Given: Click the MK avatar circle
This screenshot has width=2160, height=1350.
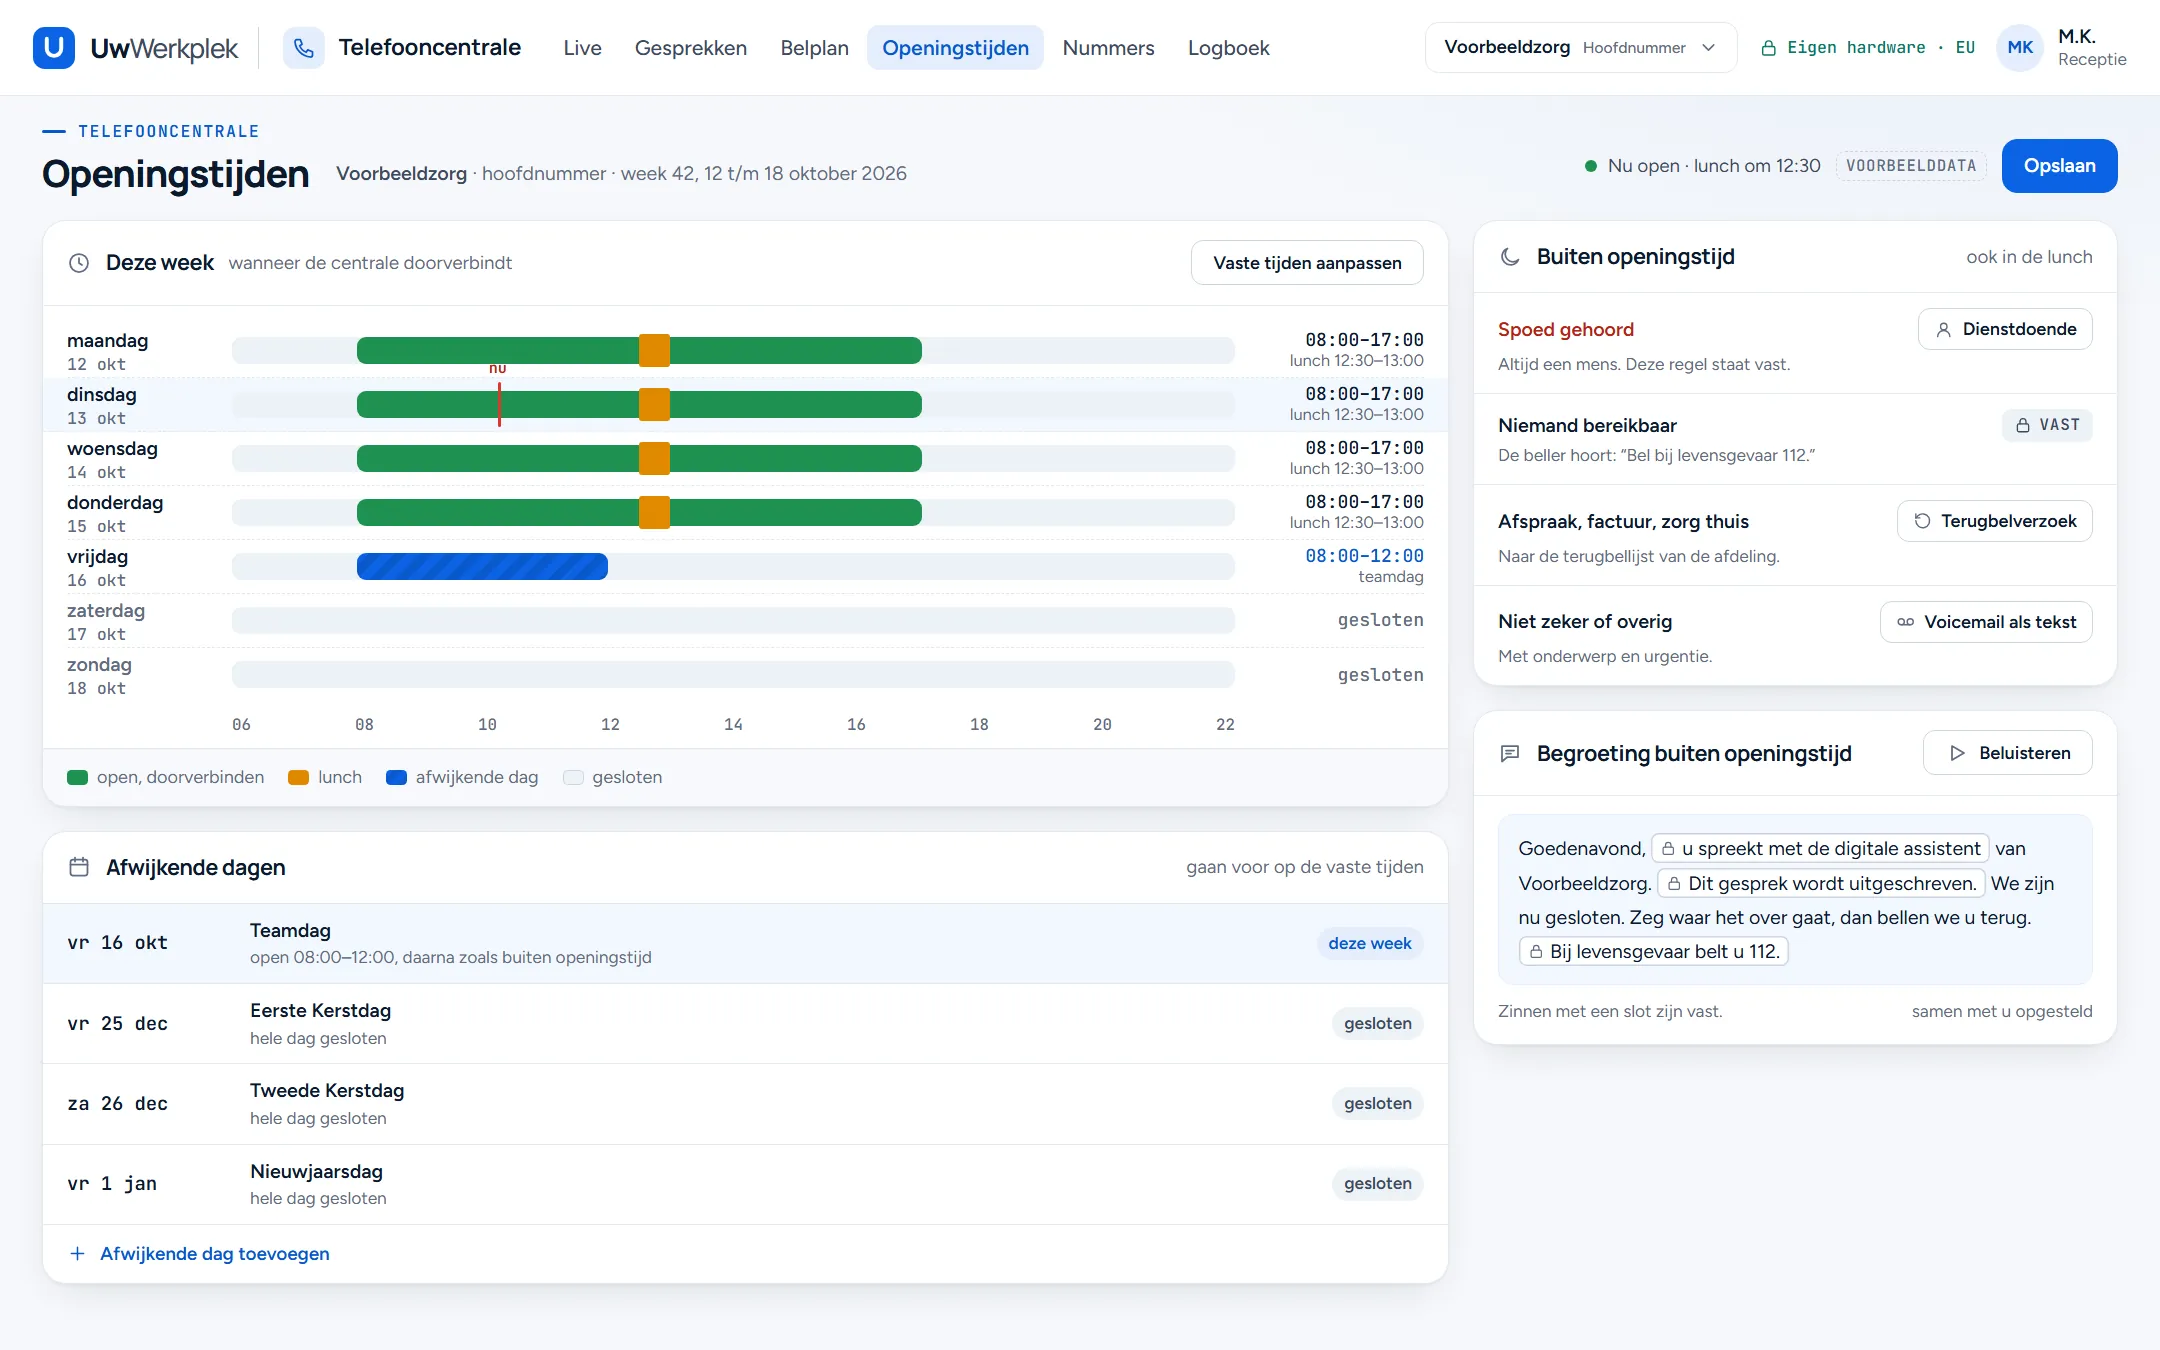Looking at the screenshot, I should (x=2020, y=48).
